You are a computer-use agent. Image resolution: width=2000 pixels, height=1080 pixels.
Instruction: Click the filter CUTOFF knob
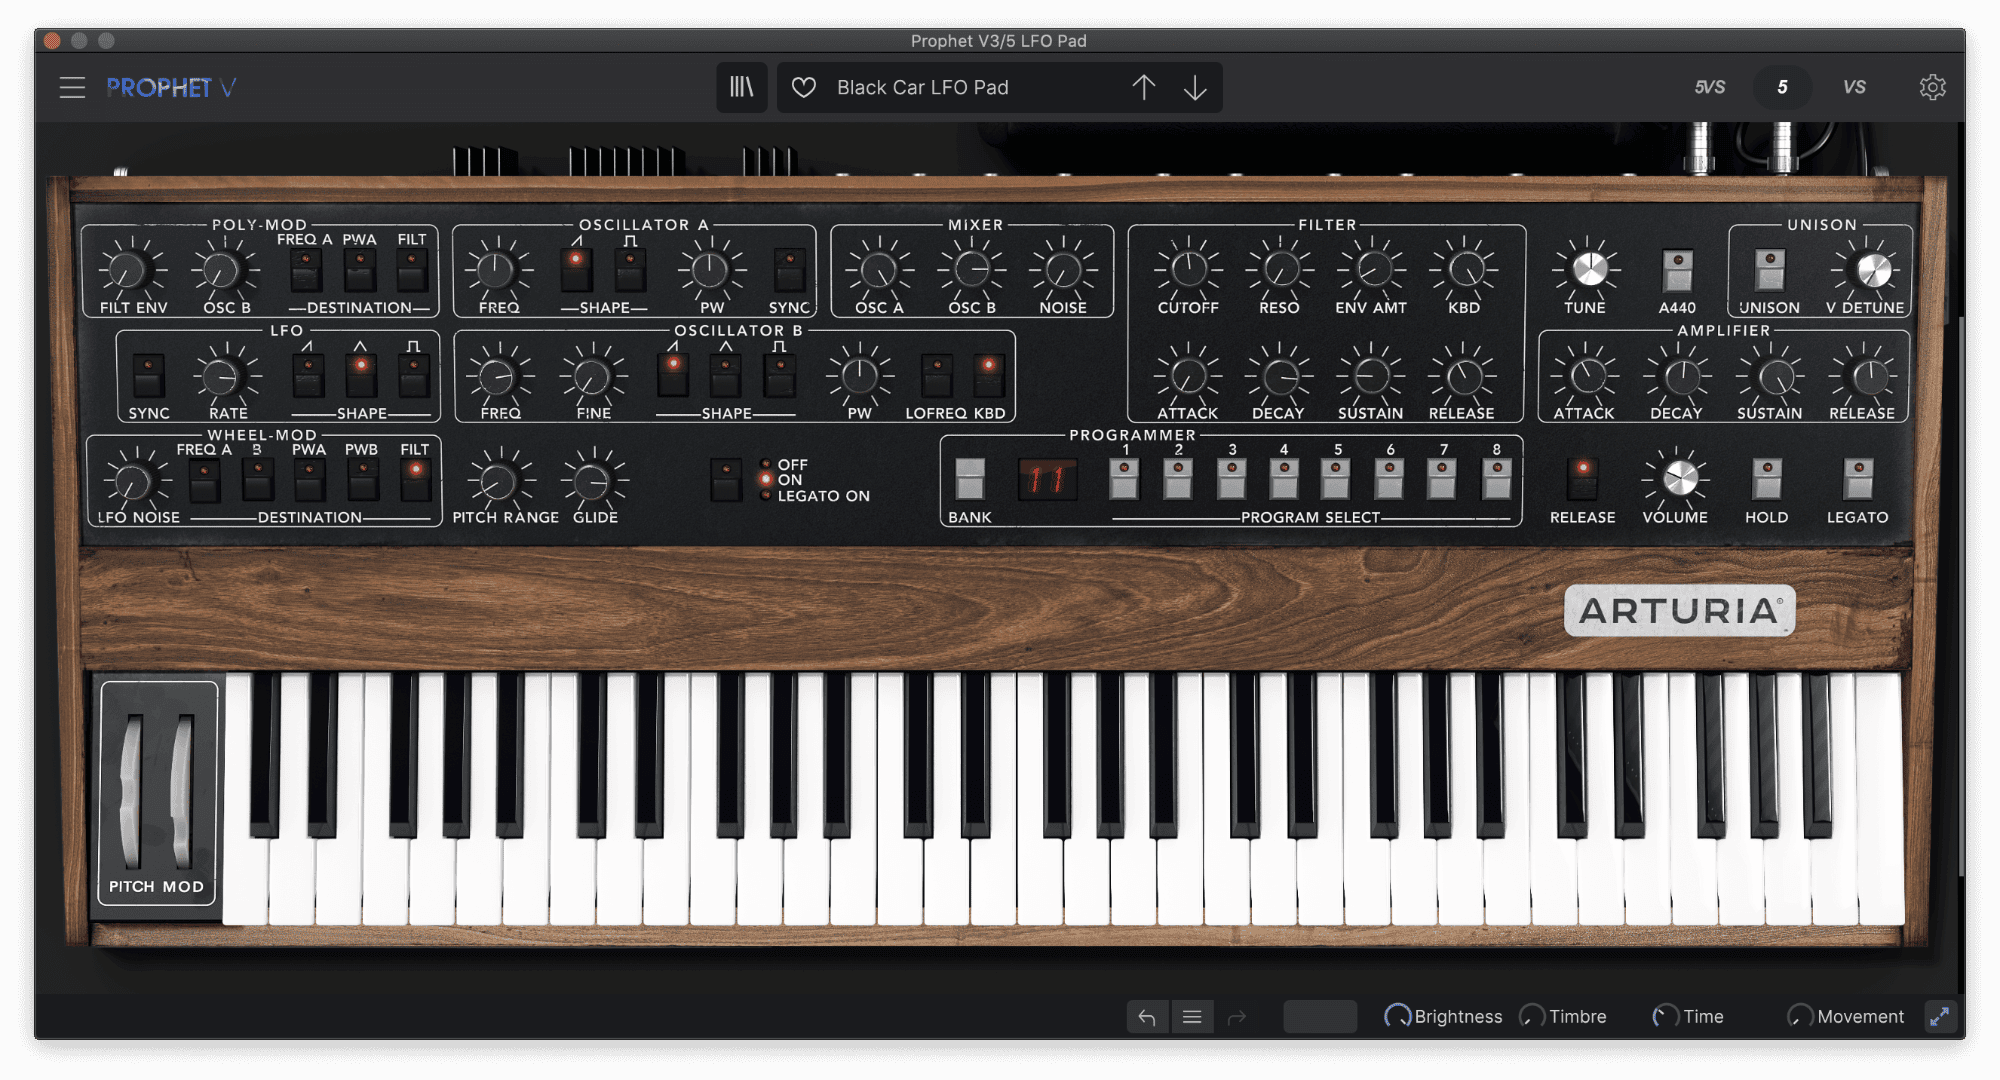coord(1188,269)
